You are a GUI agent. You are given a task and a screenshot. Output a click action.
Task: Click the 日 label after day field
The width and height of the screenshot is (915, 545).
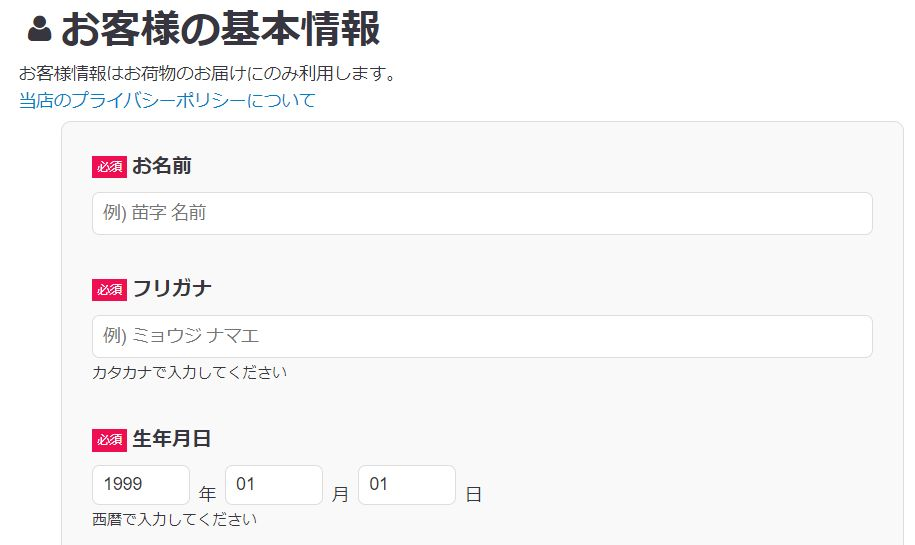coord(473,494)
